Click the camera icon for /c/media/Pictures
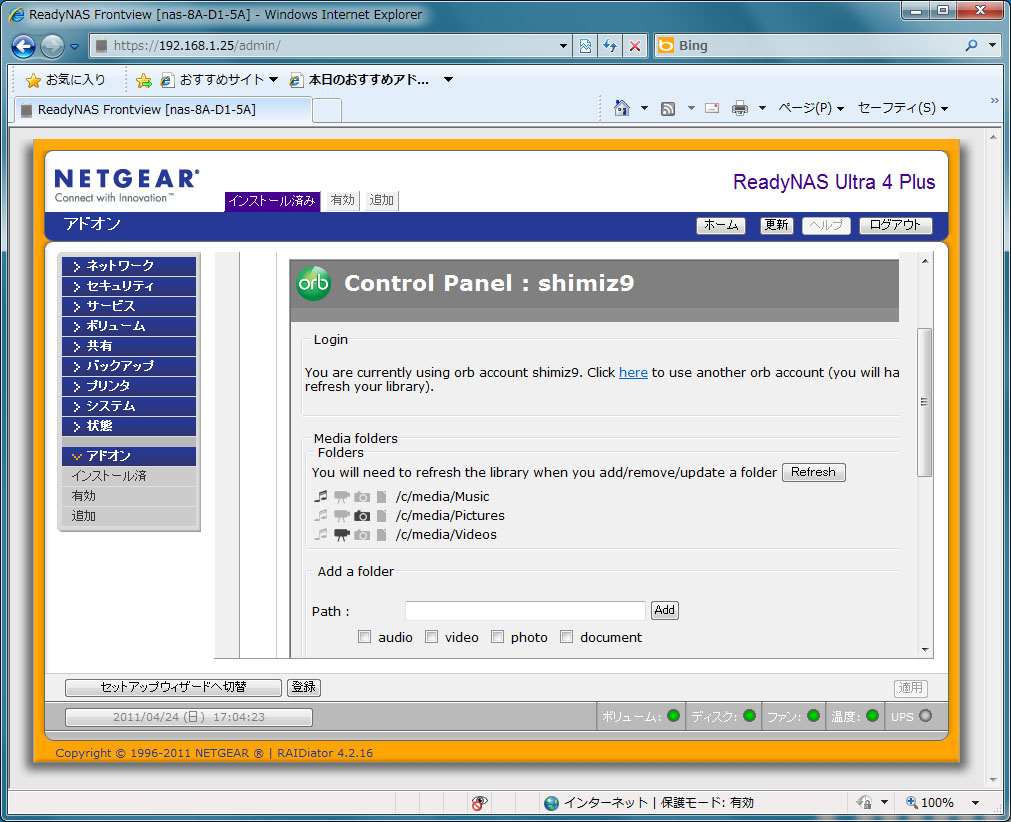Screen dimensions: 1011x822 tap(362, 516)
